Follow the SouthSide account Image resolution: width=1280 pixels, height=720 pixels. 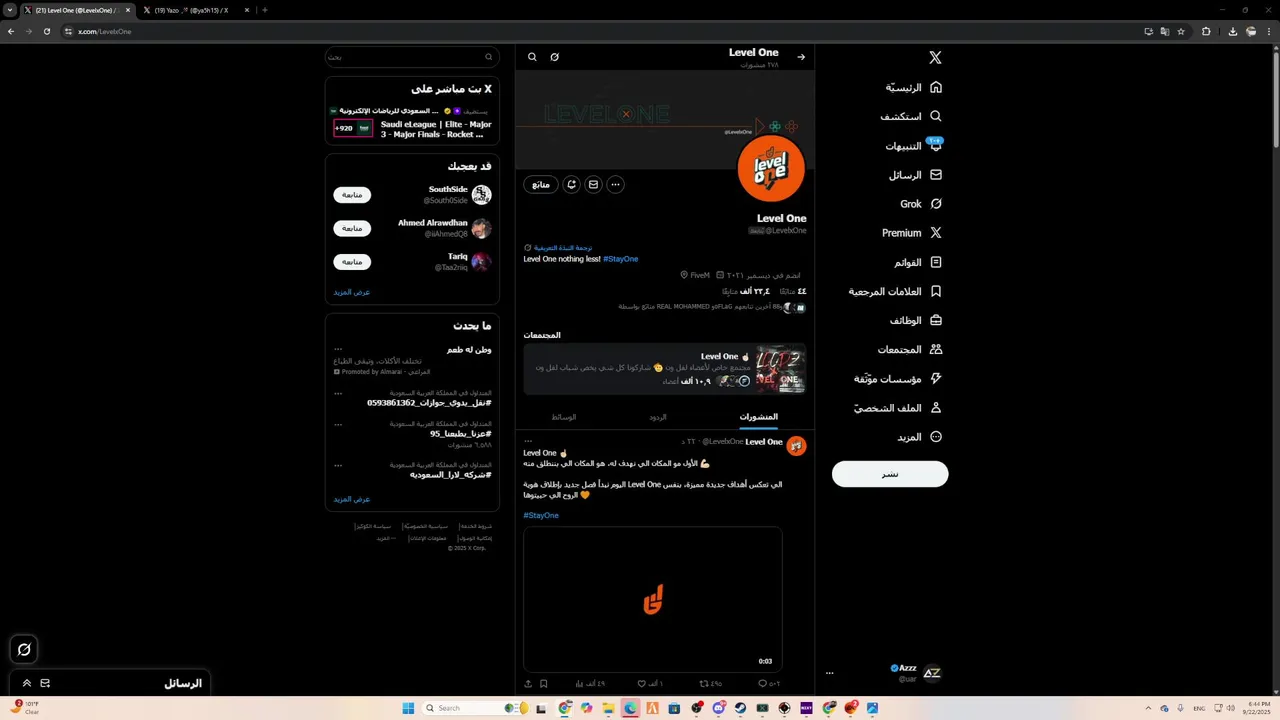pos(352,195)
